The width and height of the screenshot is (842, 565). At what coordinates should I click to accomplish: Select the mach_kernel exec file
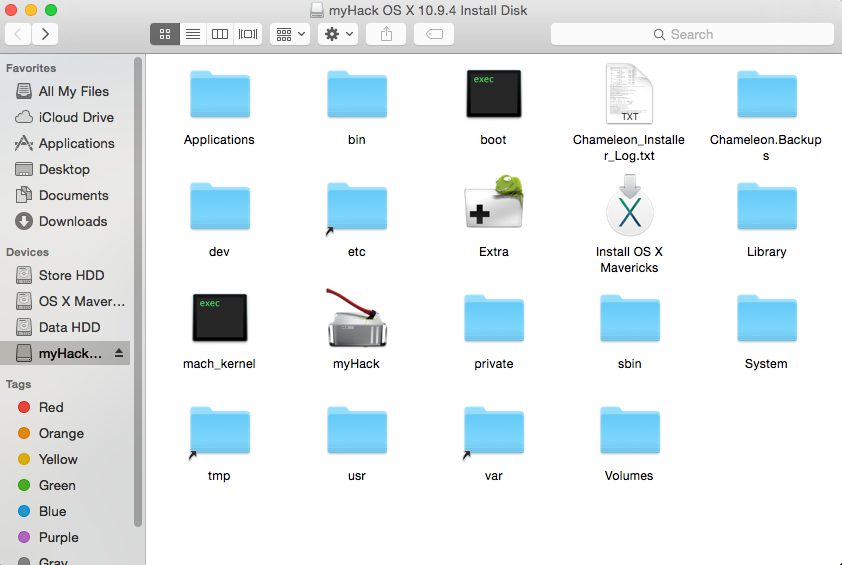pyautogui.click(x=219, y=318)
